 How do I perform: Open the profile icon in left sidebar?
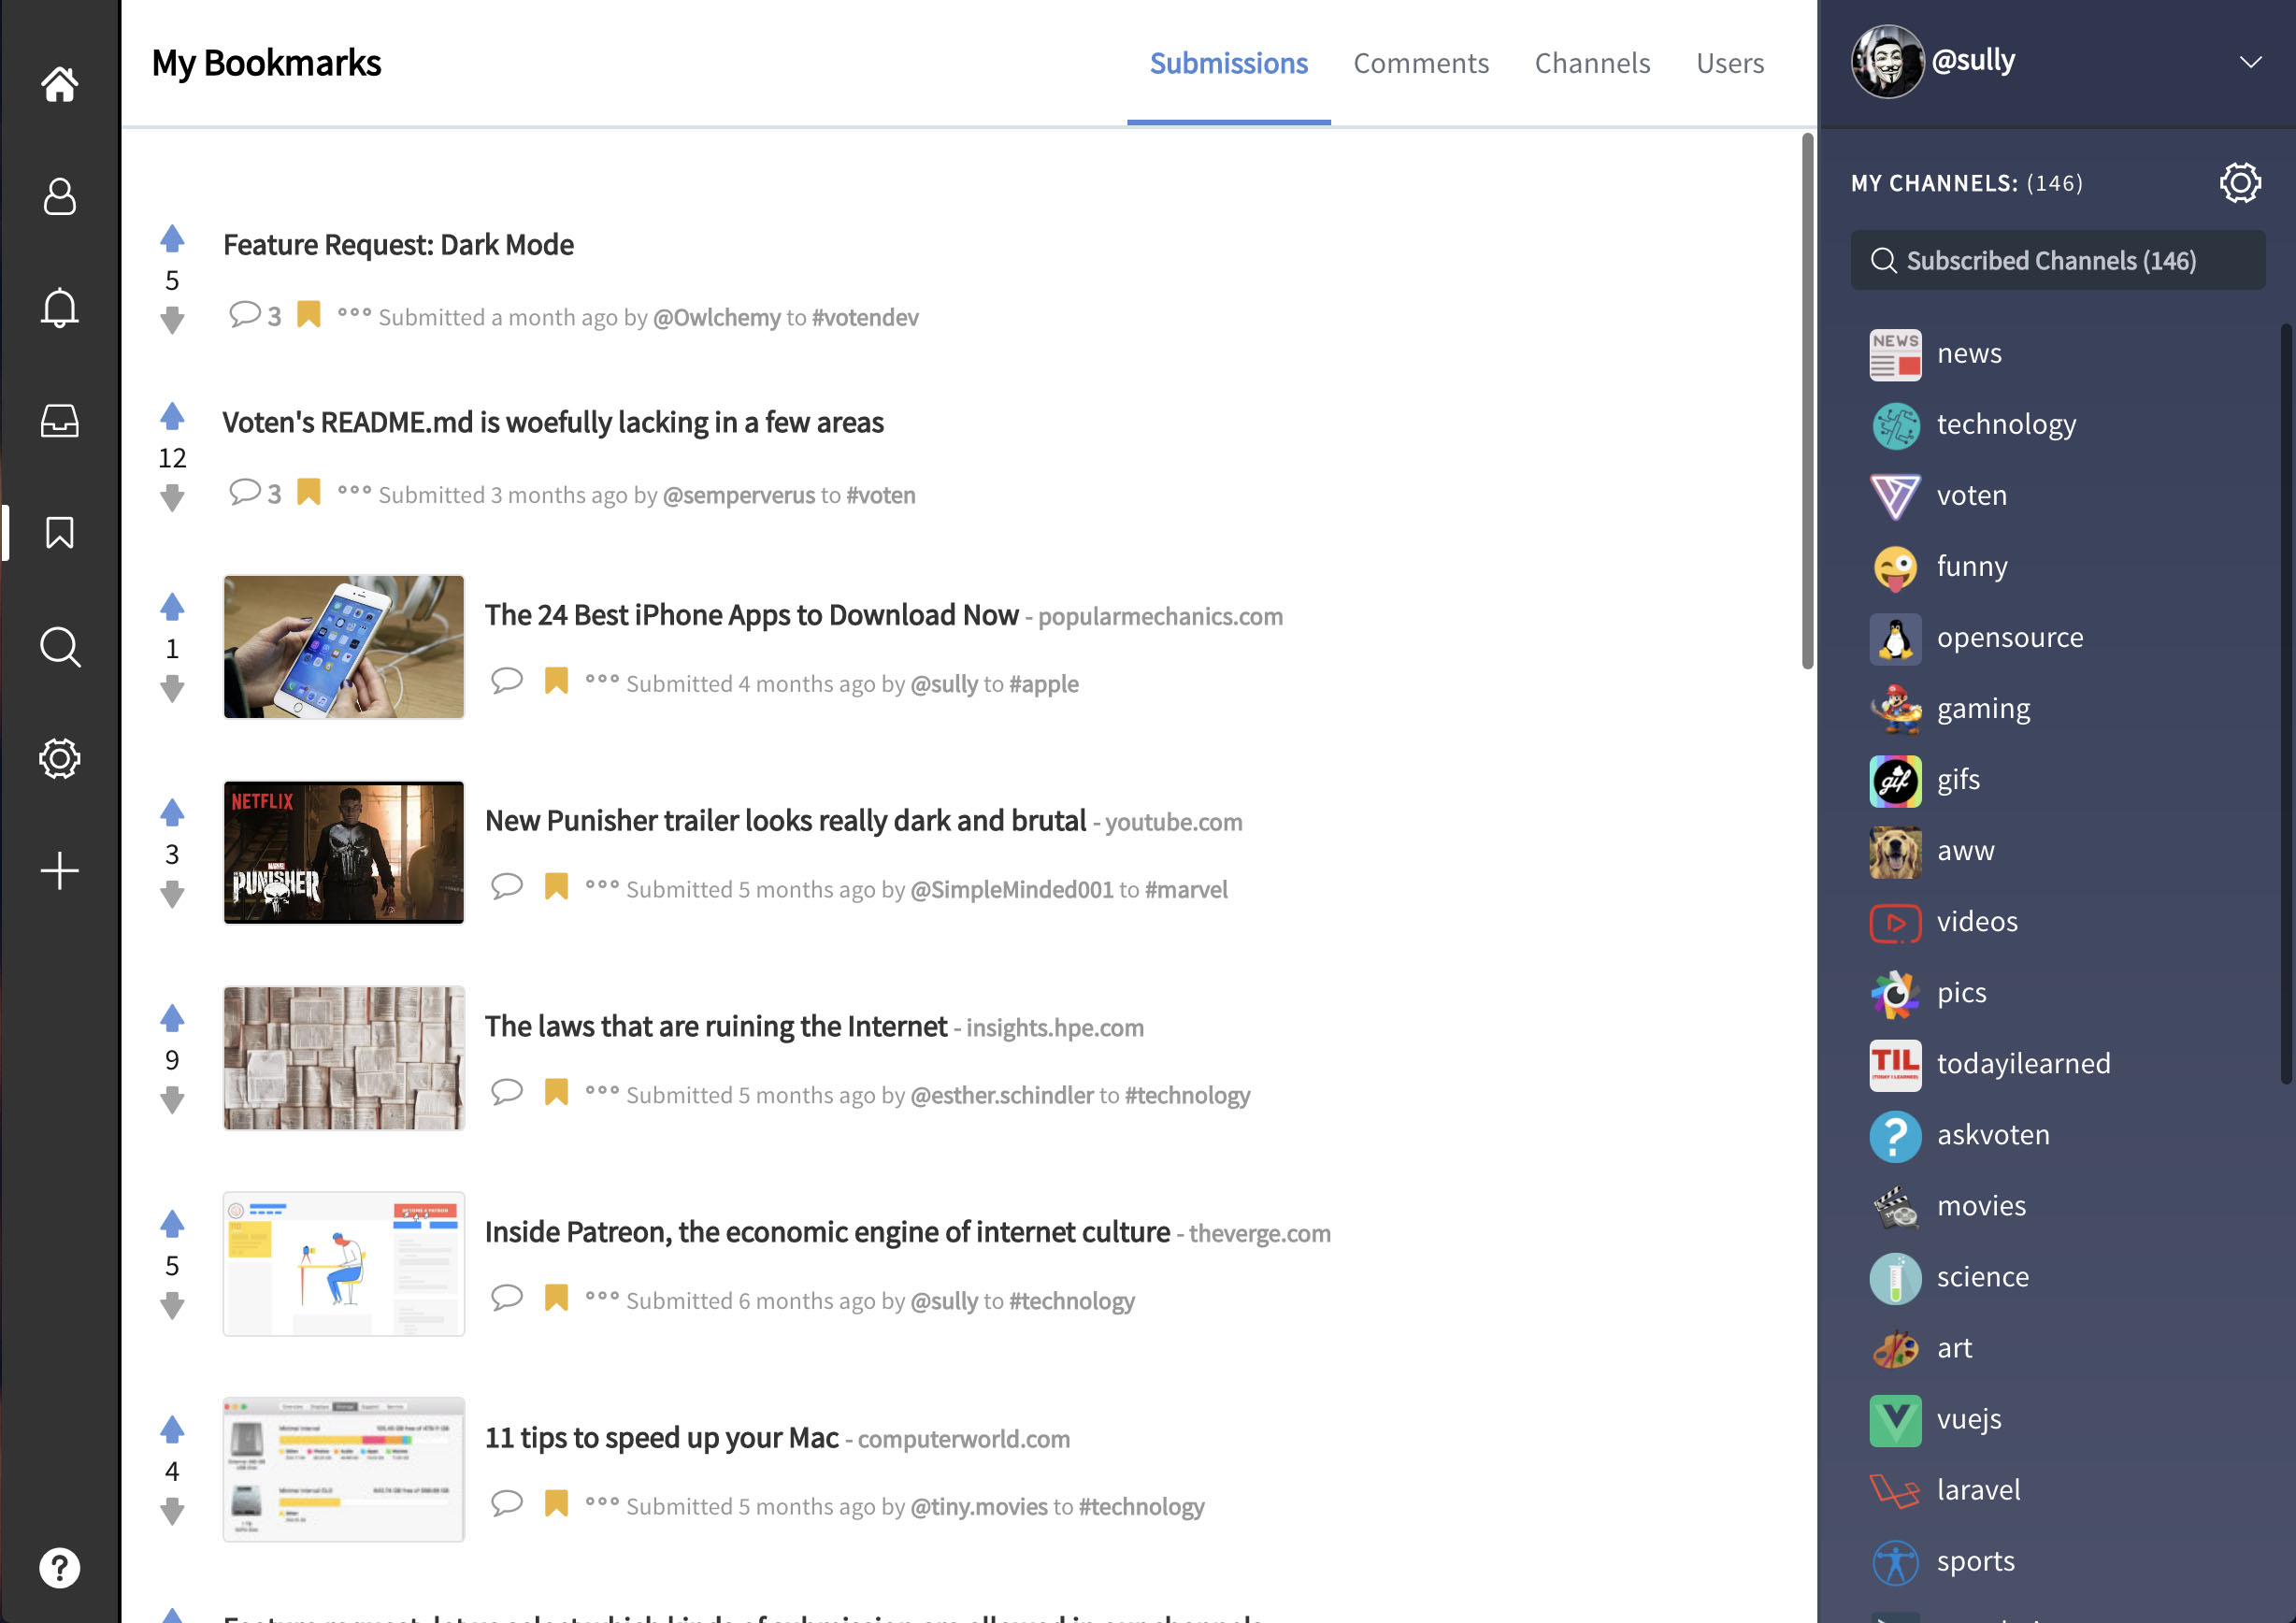(x=59, y=196)
